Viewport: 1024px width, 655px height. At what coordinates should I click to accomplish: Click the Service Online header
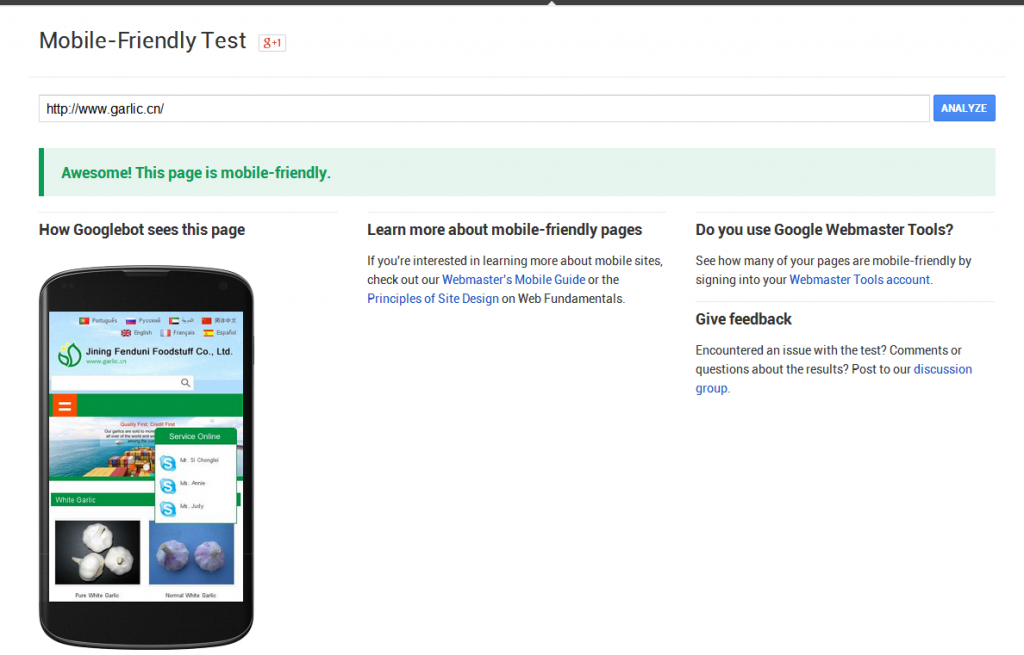point(195,436)
